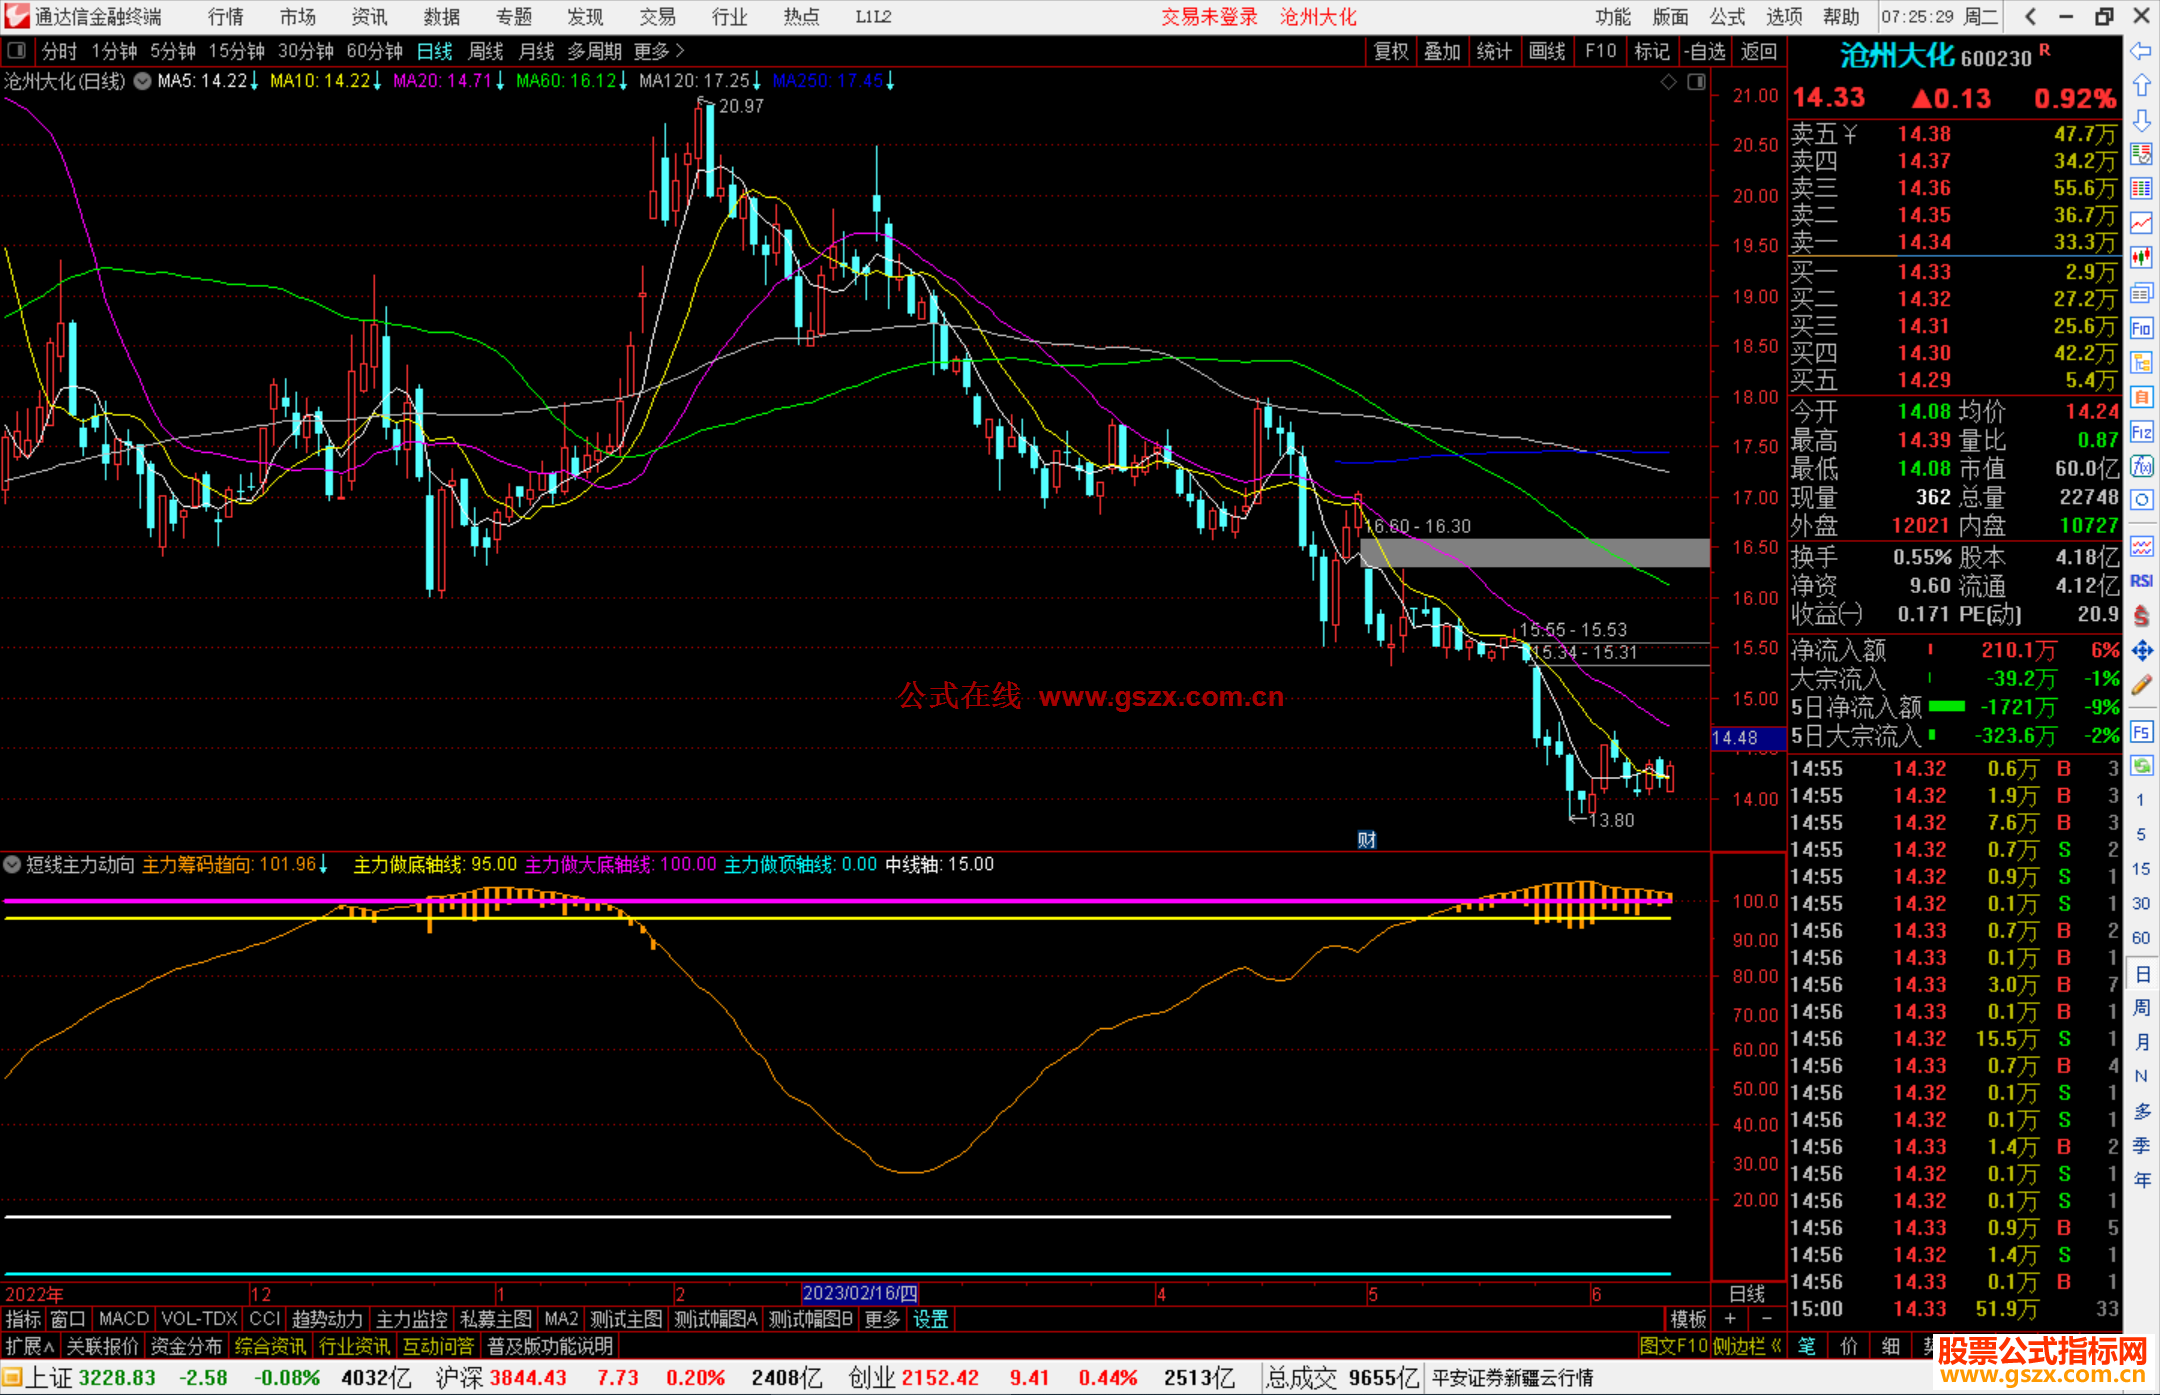This screenshot has width=2160, height=1395.
Task: Switch to the MACD indicator tab
Action: (x=123, y=1319)
